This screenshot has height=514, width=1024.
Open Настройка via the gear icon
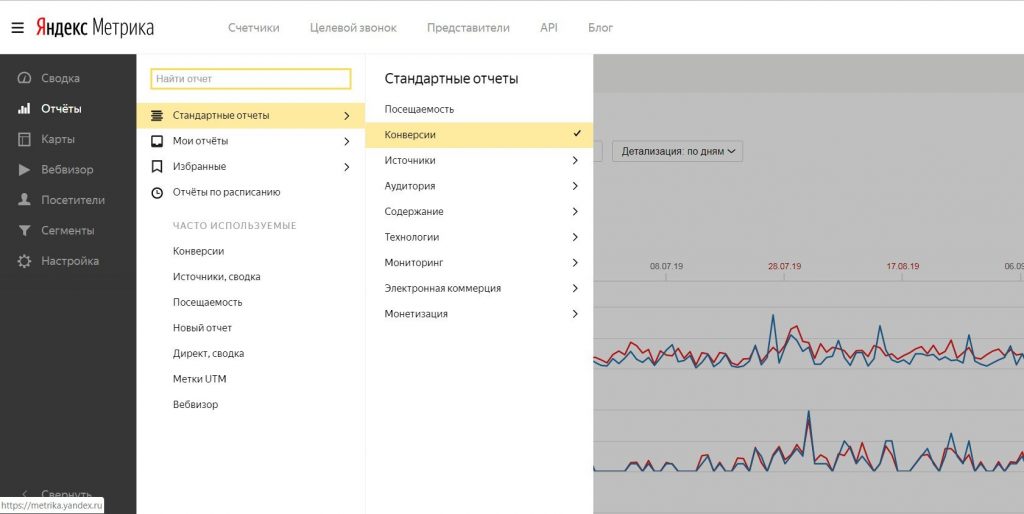coord(24,261)
